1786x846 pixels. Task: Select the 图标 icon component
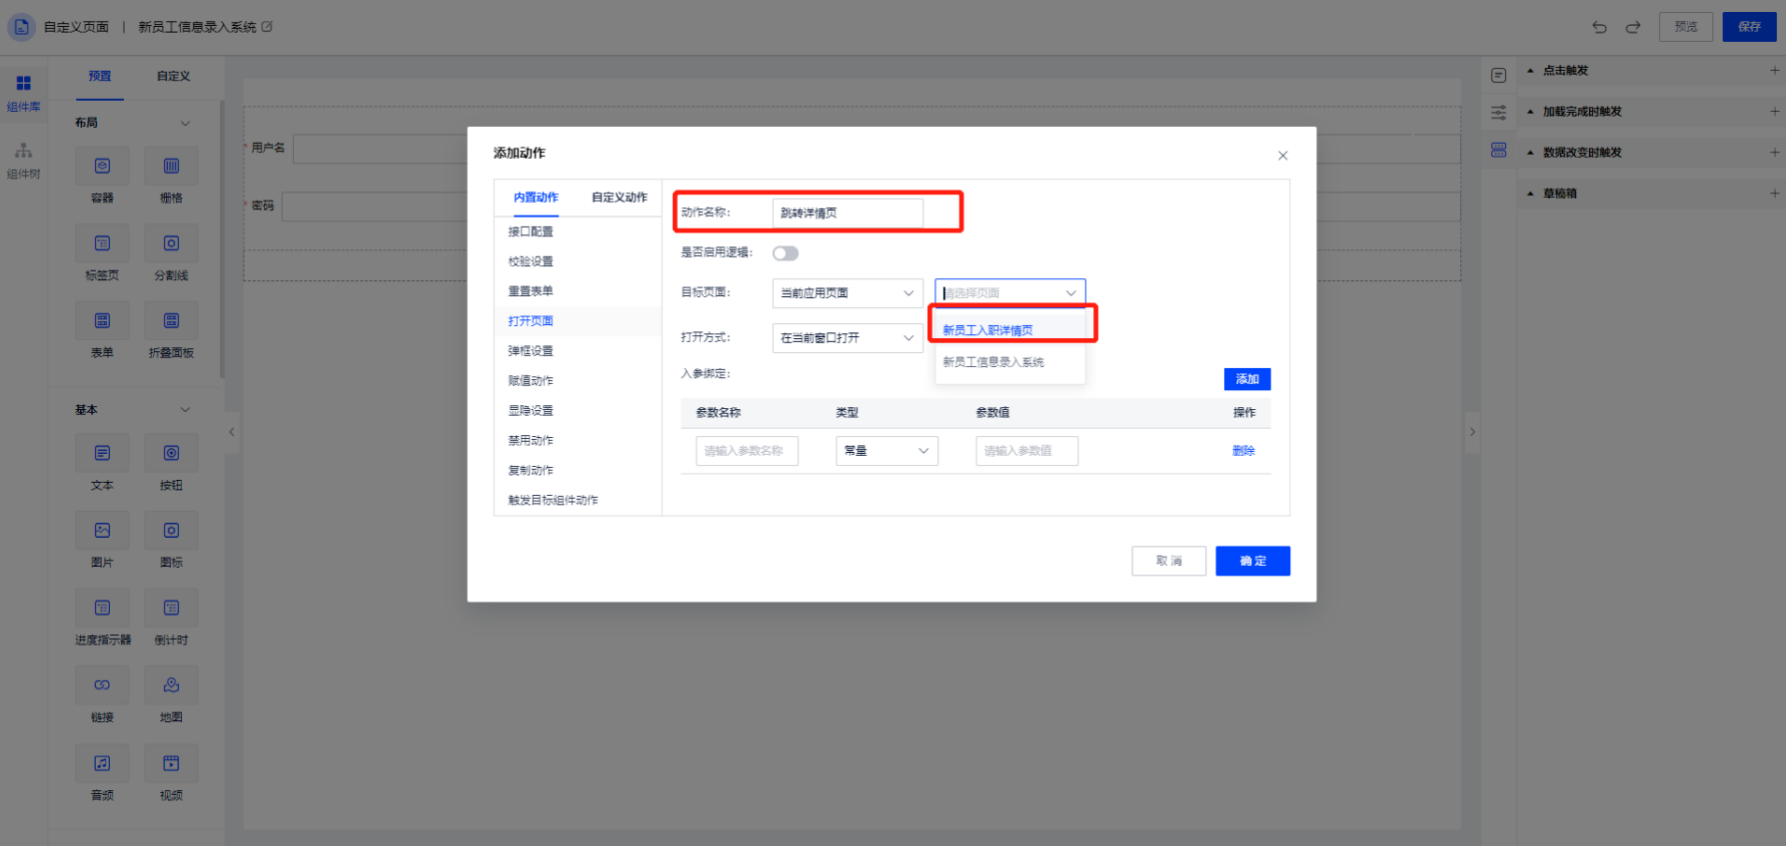click(x=171, y=531)
